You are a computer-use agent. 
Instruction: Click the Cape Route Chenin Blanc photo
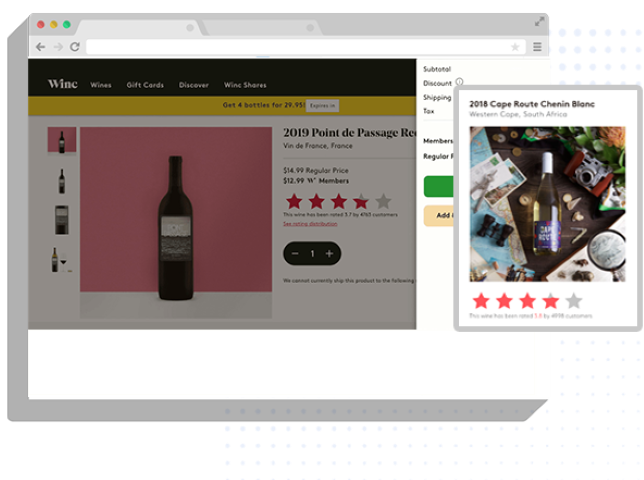point(547,204)
